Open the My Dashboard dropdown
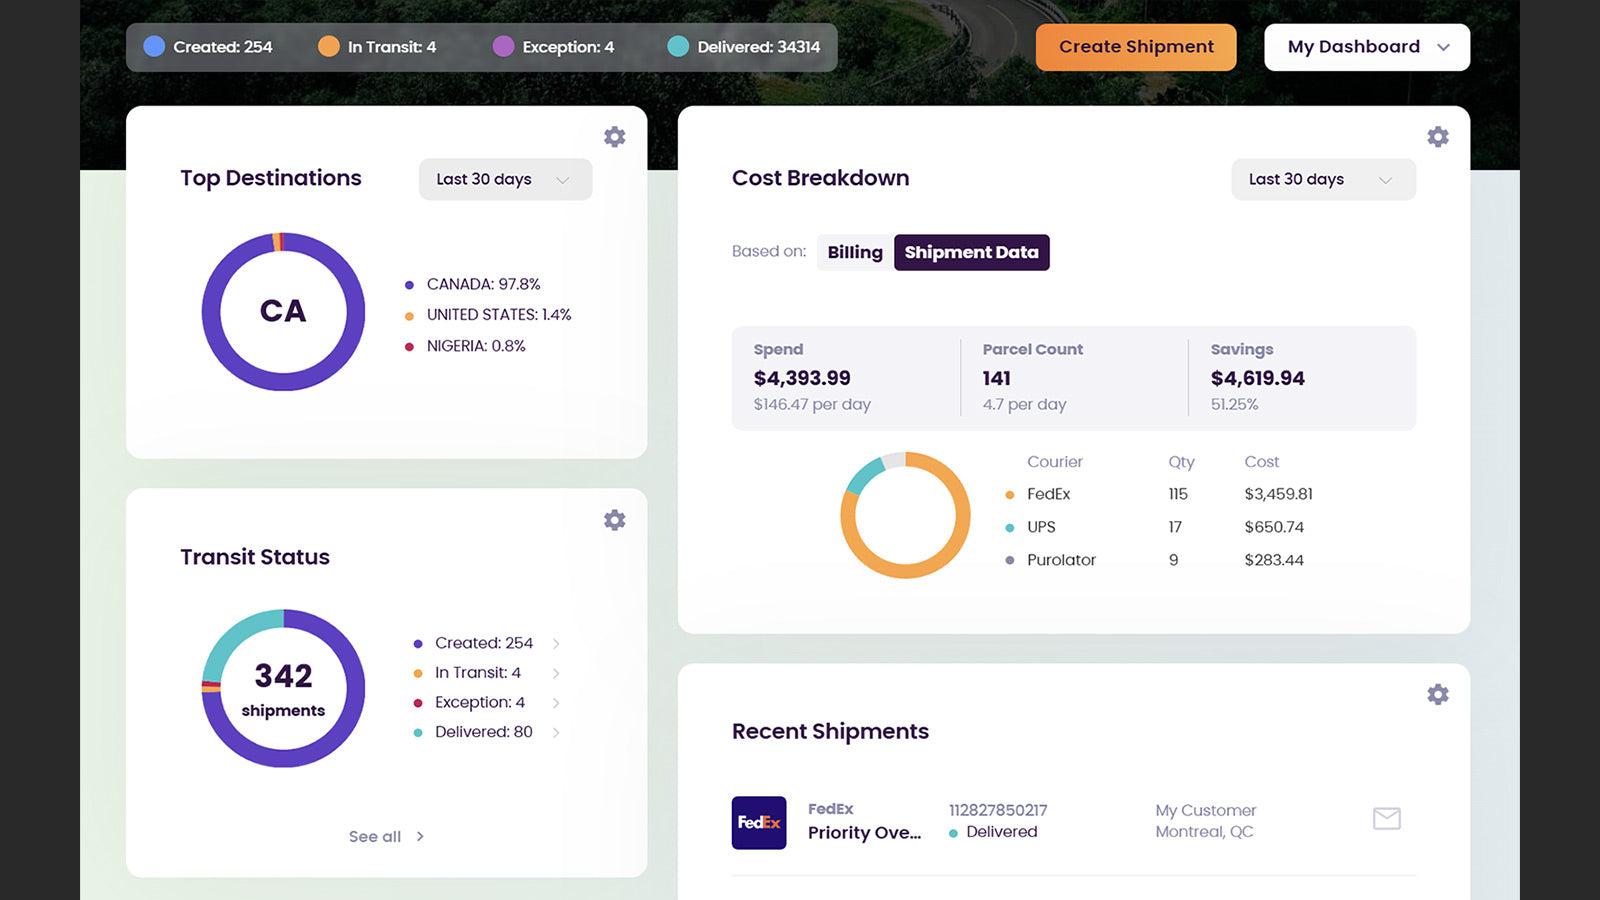 (1366, 46)
